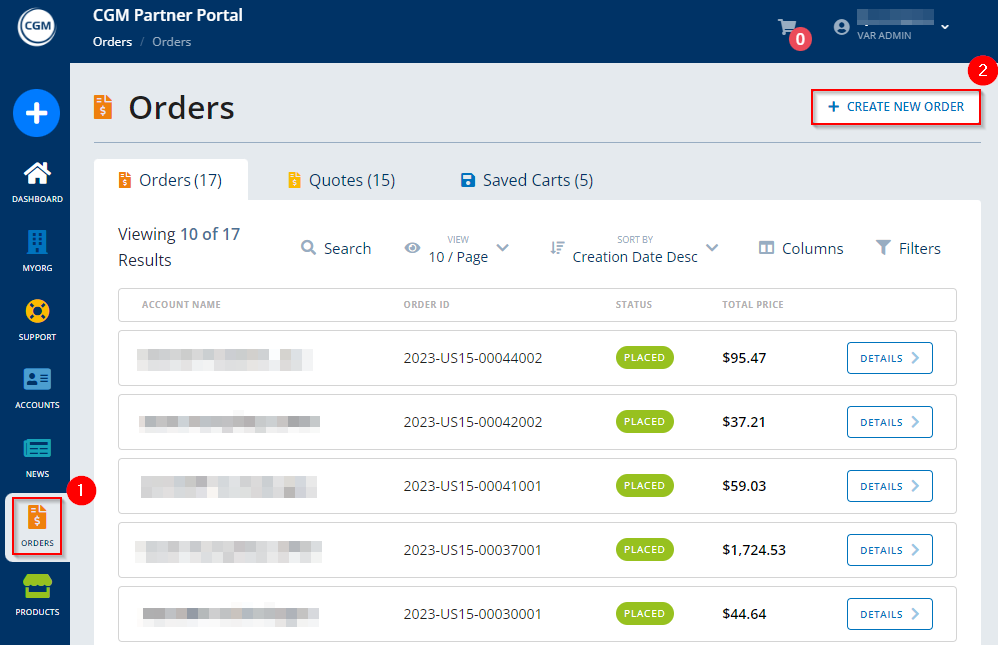Viewport: 998px width, 645px height.
Task: Switch to the Quotes (15) tab
Action: 341,180
